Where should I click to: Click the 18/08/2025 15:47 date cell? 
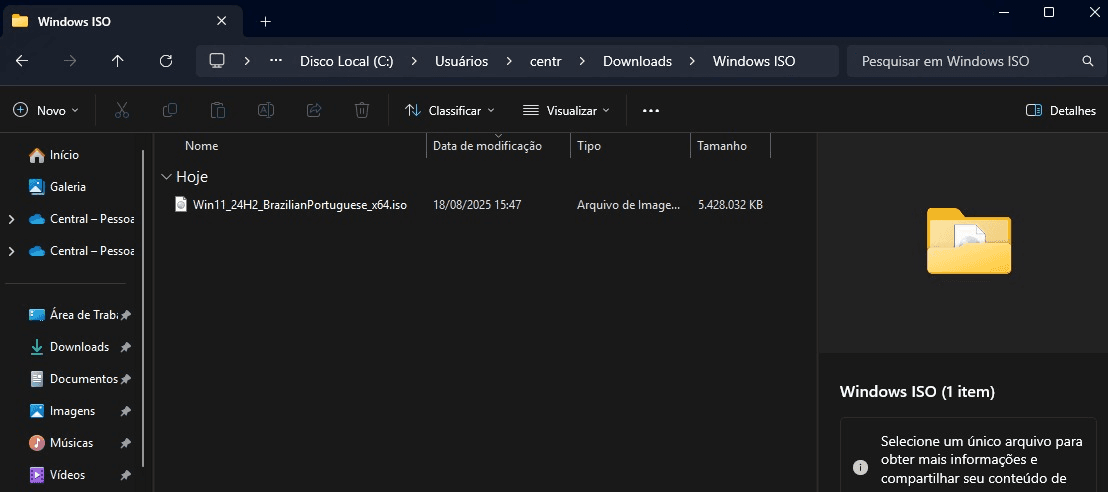point(477,205)
